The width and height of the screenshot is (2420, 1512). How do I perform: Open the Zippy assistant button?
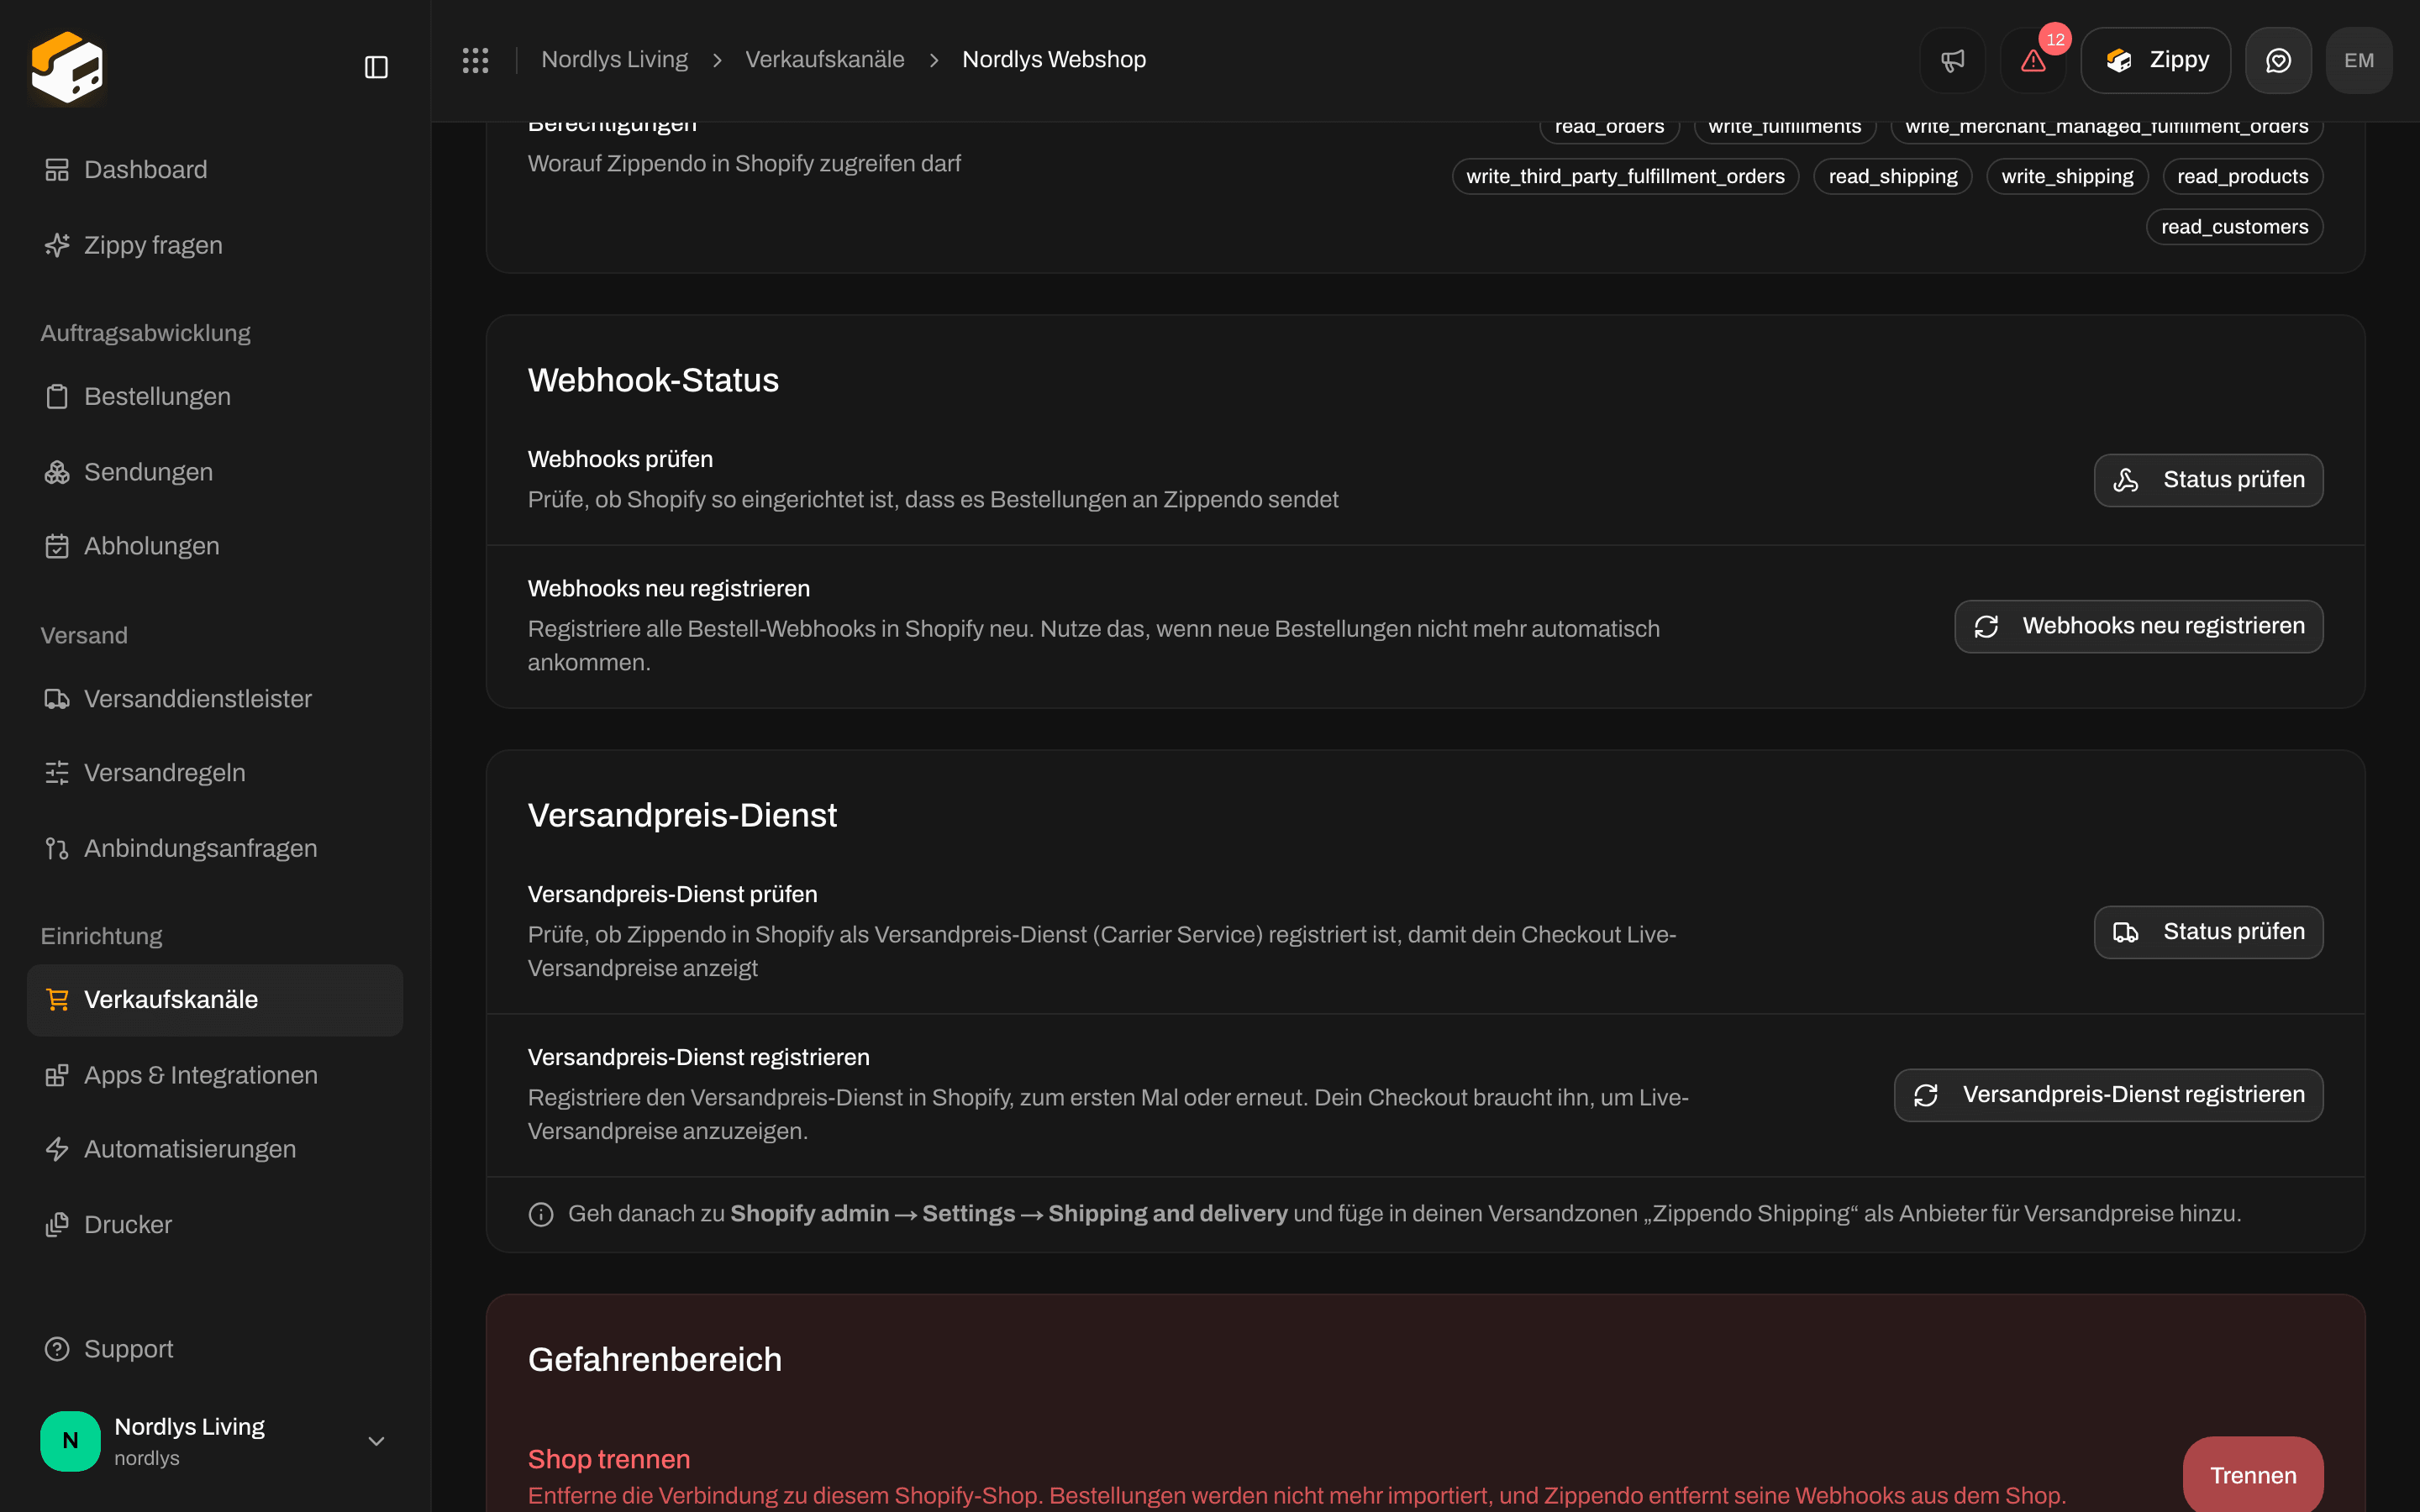(x=2155, y=60)
